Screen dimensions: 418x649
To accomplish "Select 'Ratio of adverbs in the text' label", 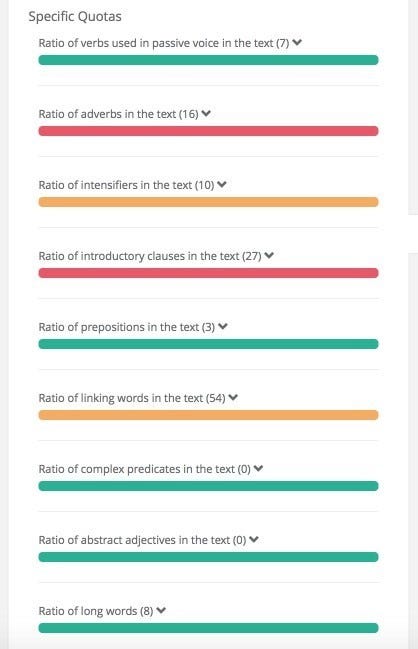I will (118, 114).
